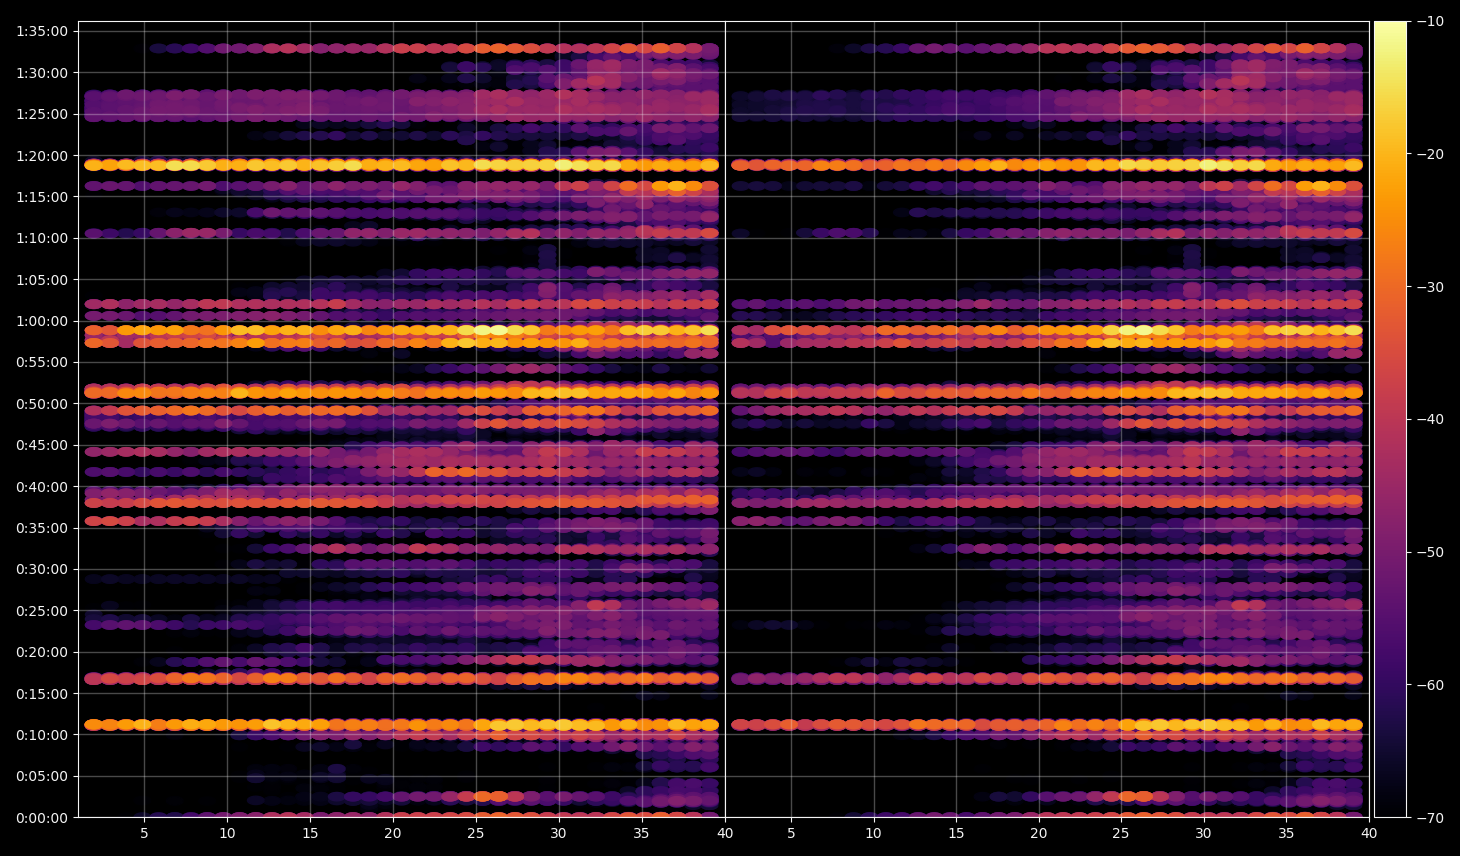The width and height of the screenshot is (1460, 856).
Task: Click the 1:35:00 time axis label
Action: pyautogui.click(x=42, y=31)
